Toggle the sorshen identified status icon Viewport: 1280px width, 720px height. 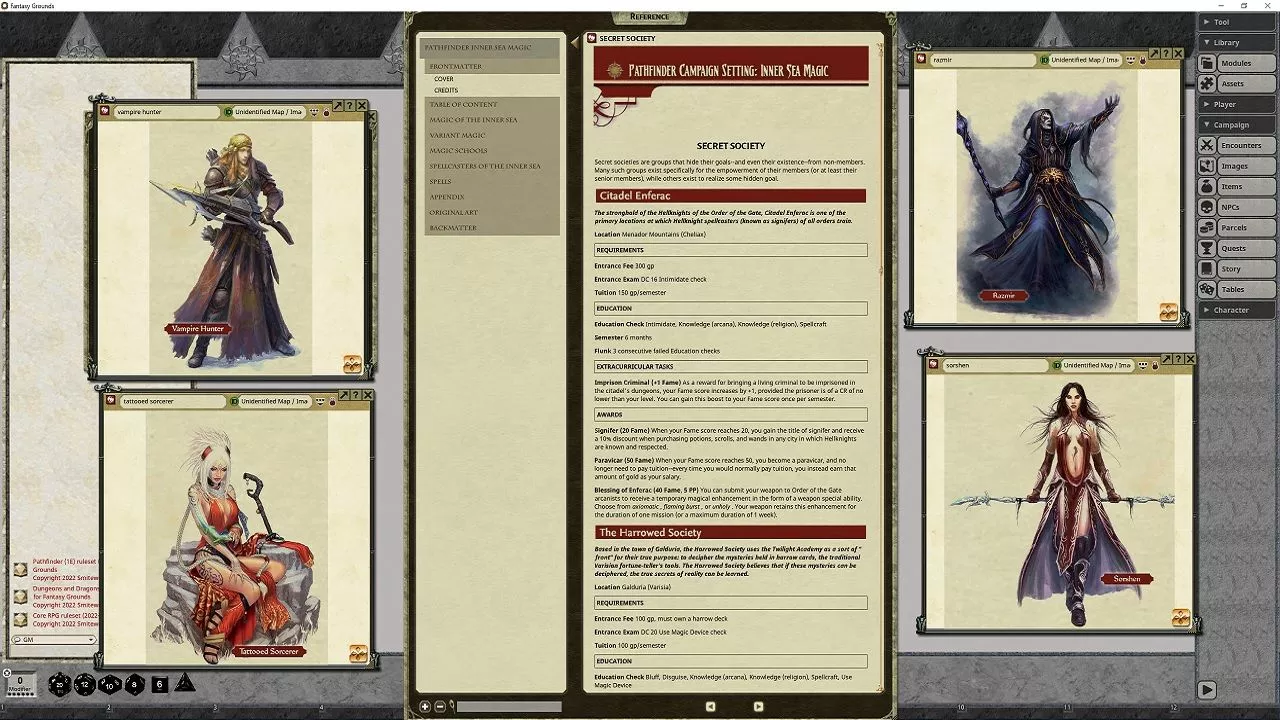(x=1057, y=365)
